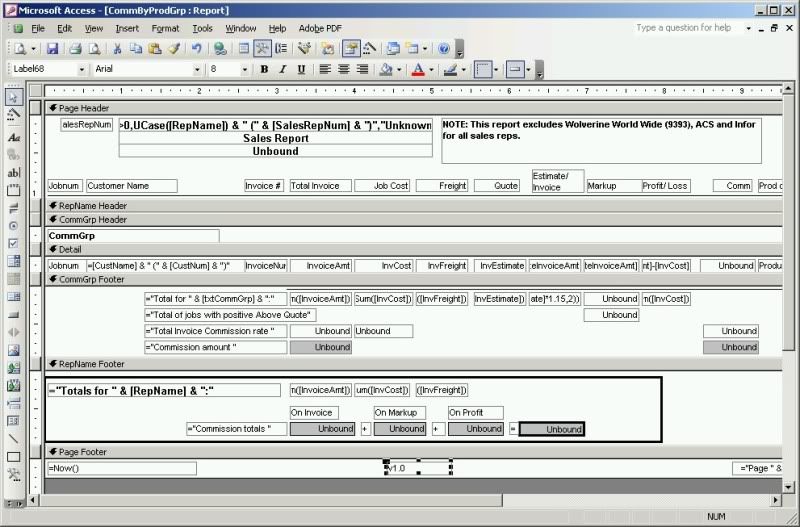800x527 pixels.
Task: Click the Save icon in the toolbar
Action: tap(51, 48)
